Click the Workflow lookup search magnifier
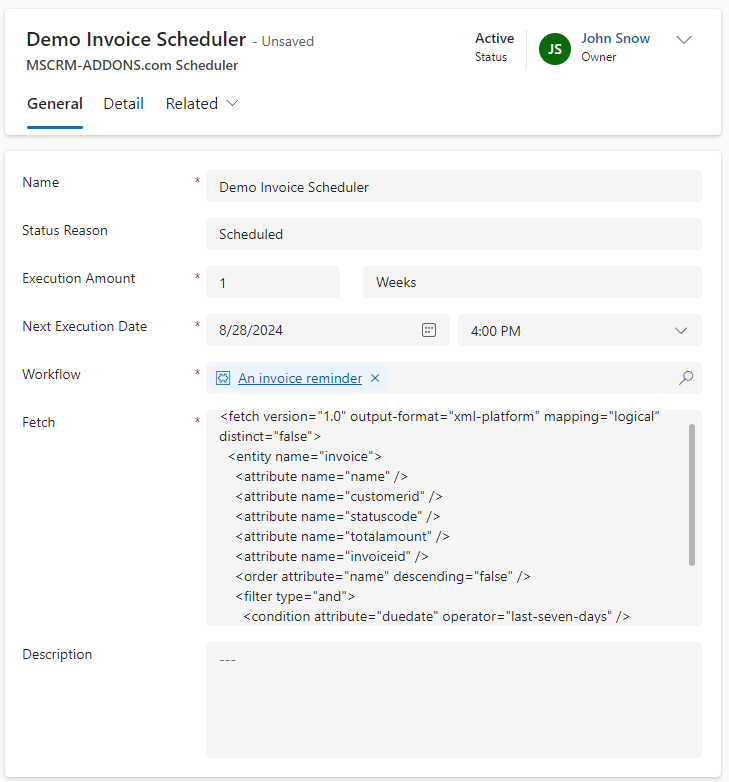The image size is (729, 782). [x=686, y=378]
